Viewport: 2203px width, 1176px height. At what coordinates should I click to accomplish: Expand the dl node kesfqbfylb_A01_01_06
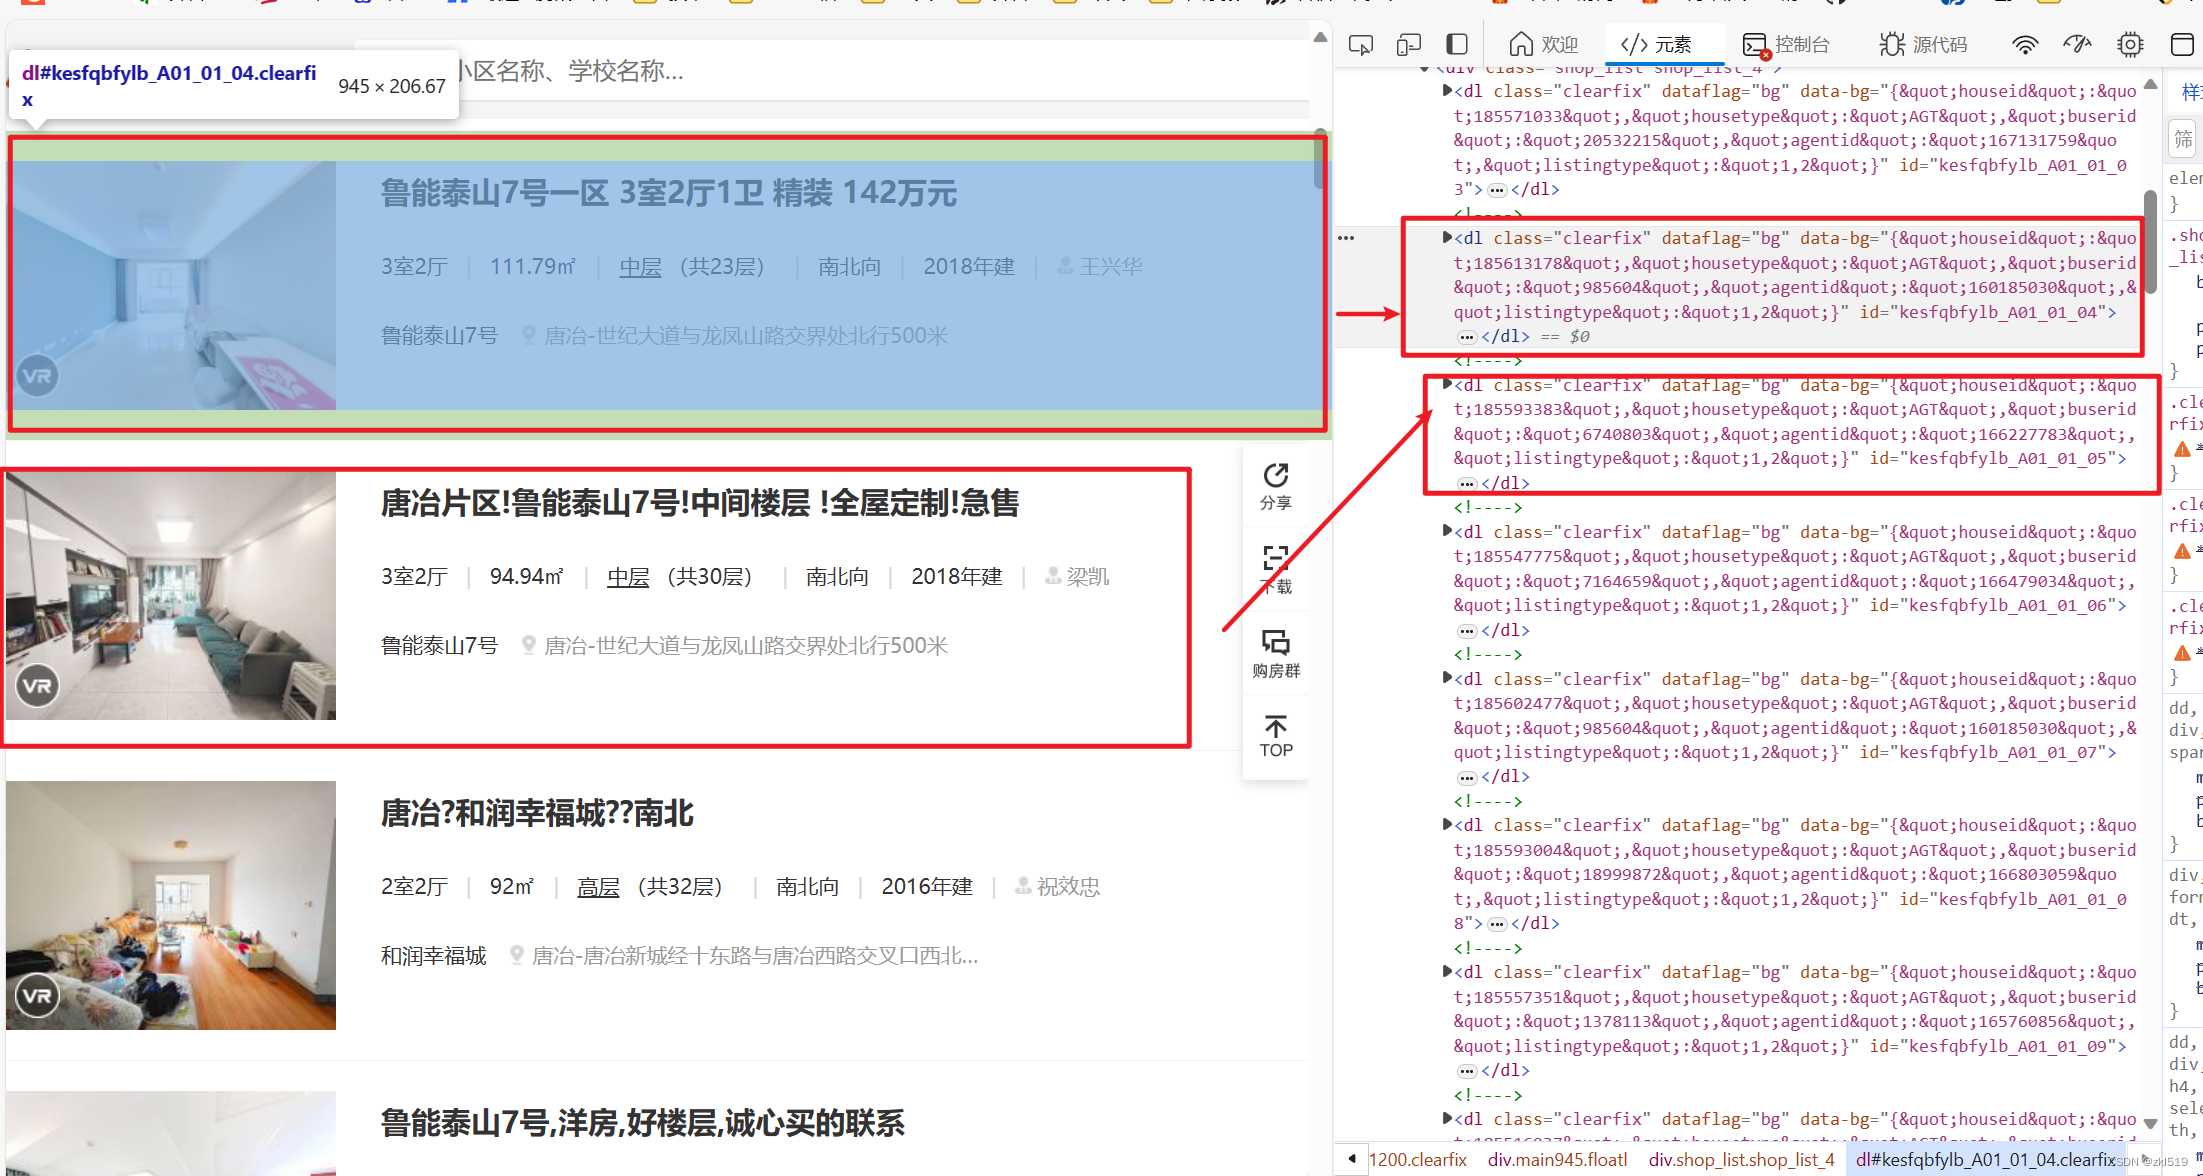coord(1447,532)
